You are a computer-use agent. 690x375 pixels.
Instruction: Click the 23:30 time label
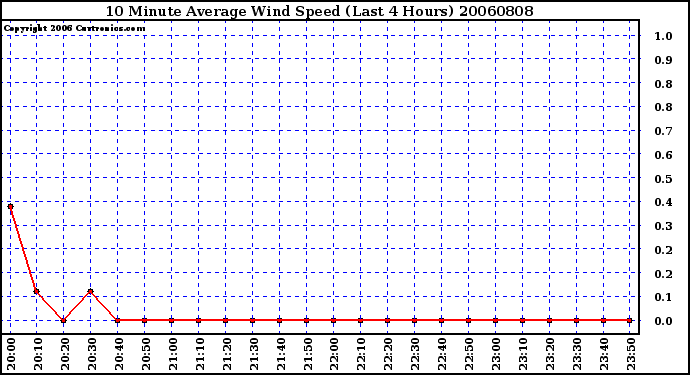(577, 354)
